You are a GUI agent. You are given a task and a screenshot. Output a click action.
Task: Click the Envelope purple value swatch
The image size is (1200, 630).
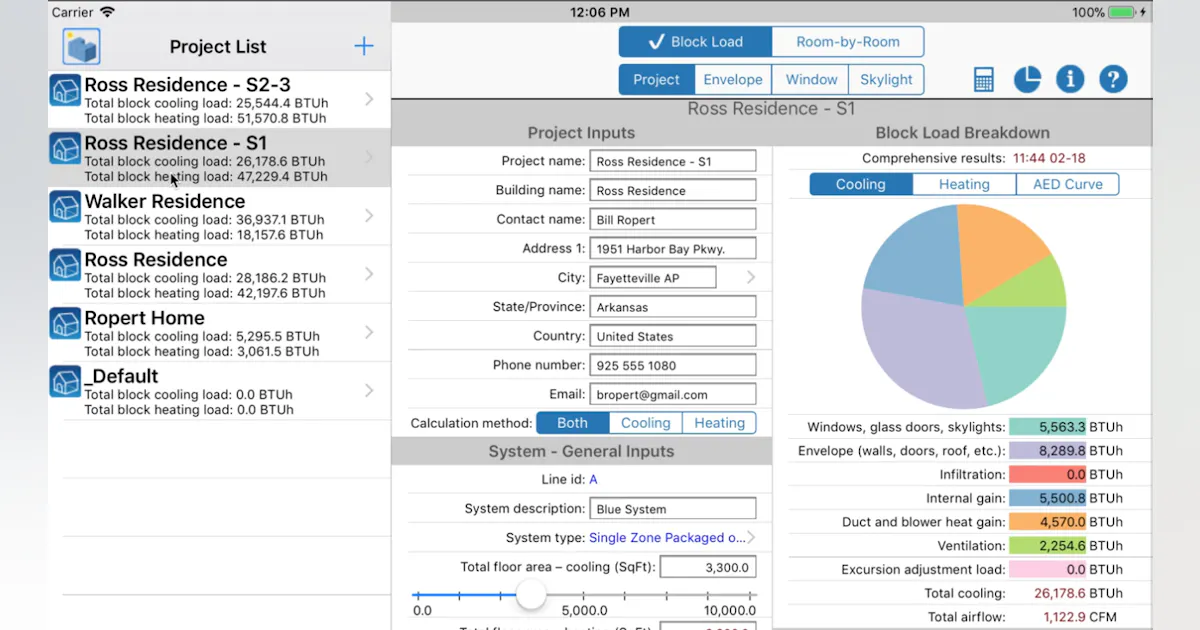(x=1047, y=451)
